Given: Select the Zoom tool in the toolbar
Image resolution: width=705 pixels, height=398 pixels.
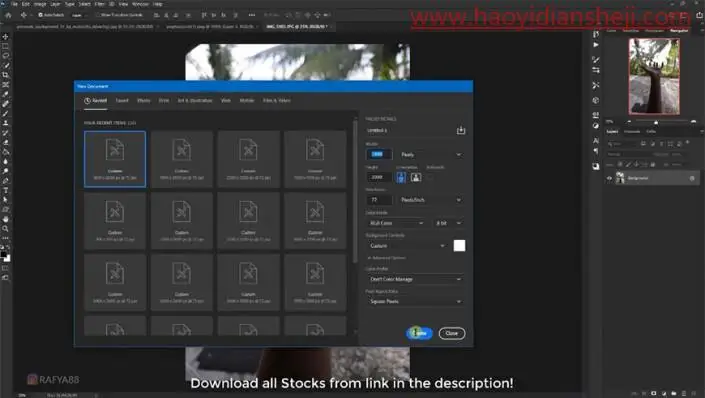Looking at the screenshot, I should [x=5, y=228].
